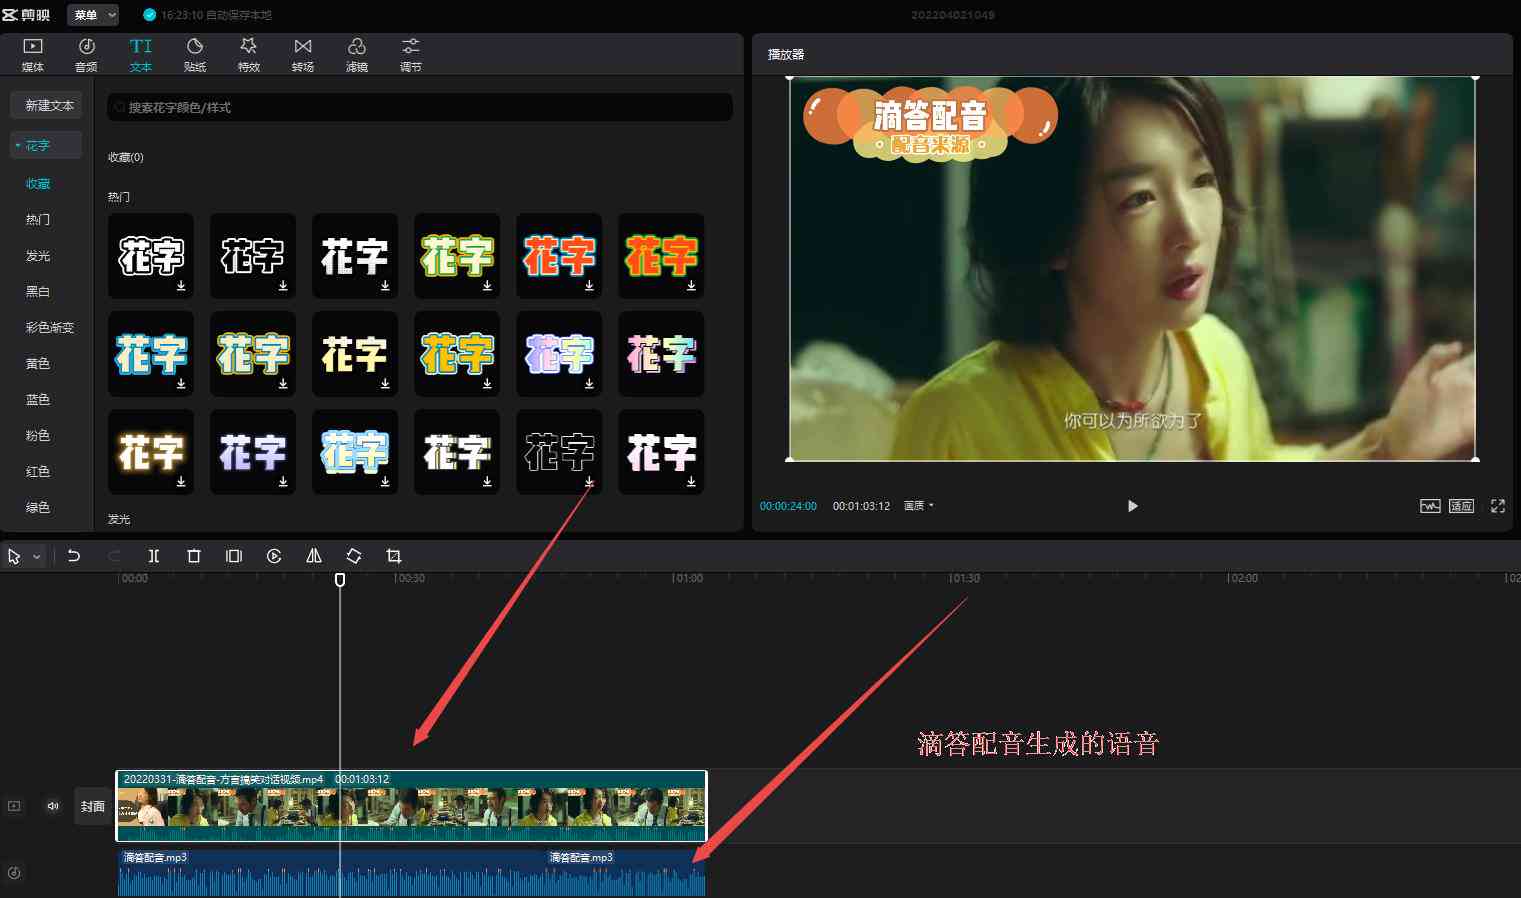The image size is (1521, 898).
Task: Choose the 粉色 pink category
Action: click(38, 436)
